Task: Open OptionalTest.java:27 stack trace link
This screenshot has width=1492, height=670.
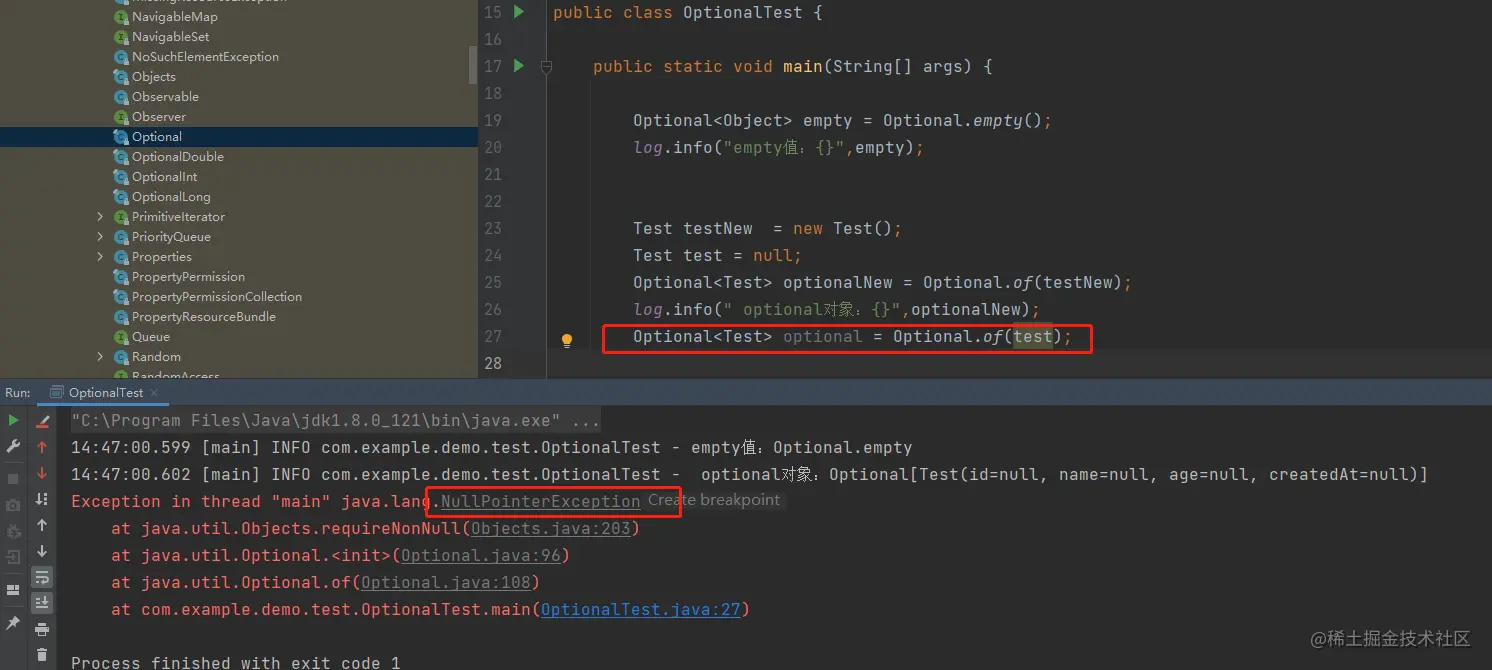Action: click(641, 609)
